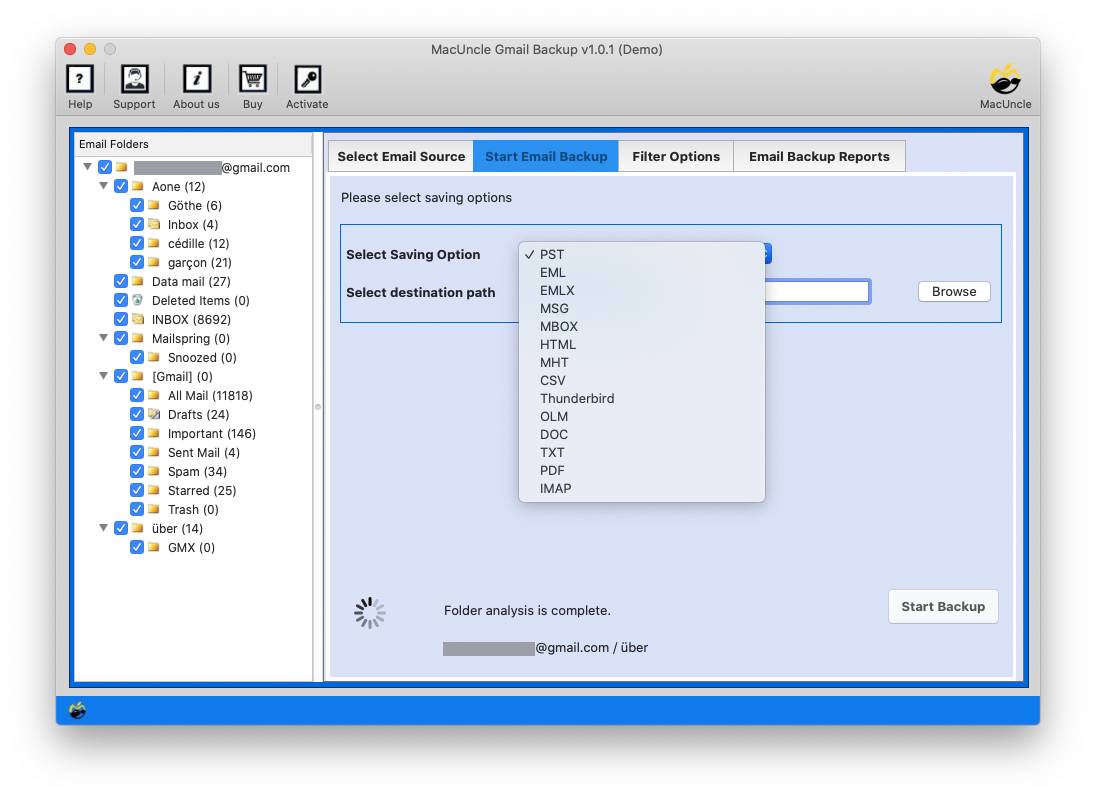Collapse the Aone folder tree
Viewport: 1096px width, 799px height.
[104, 186]
